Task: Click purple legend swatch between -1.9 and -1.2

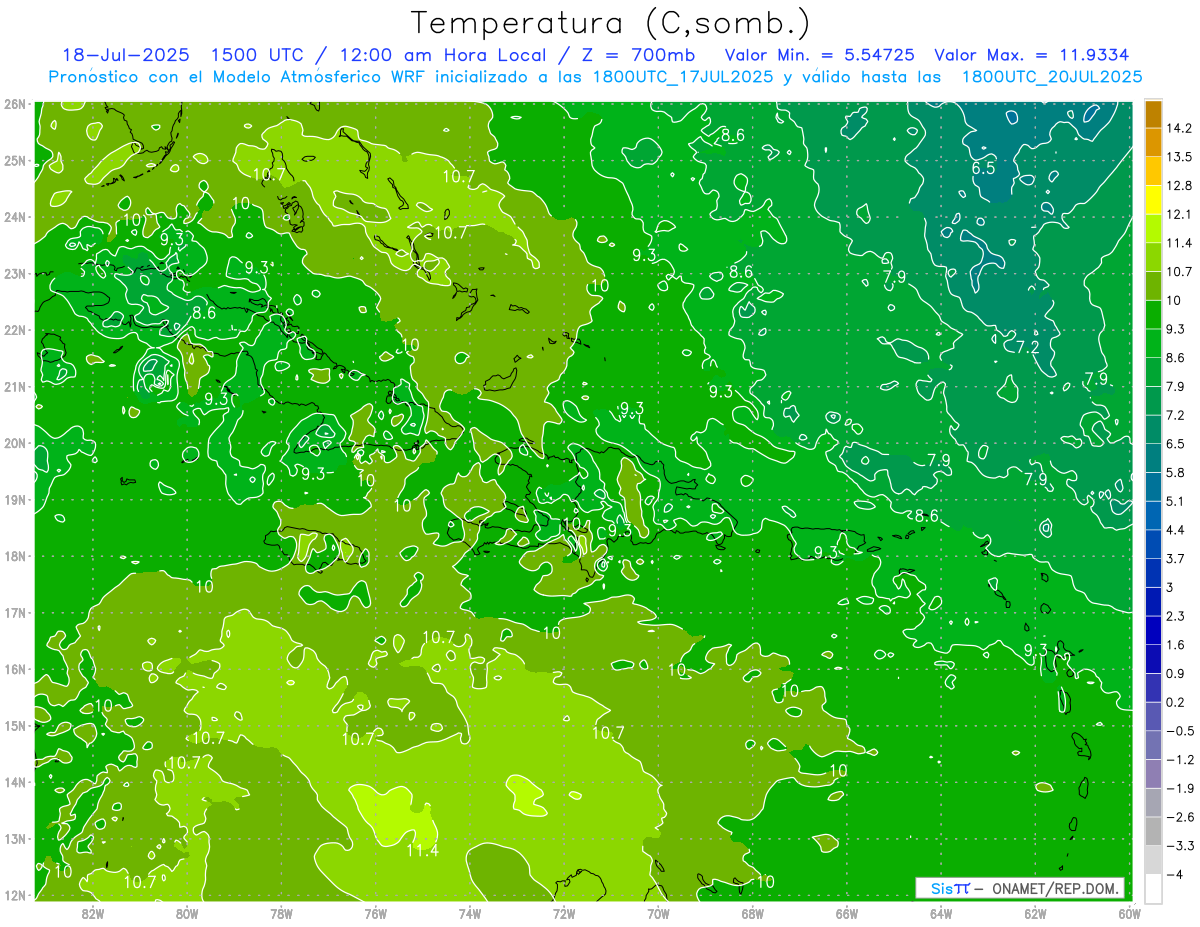Action: [1153, 773]
